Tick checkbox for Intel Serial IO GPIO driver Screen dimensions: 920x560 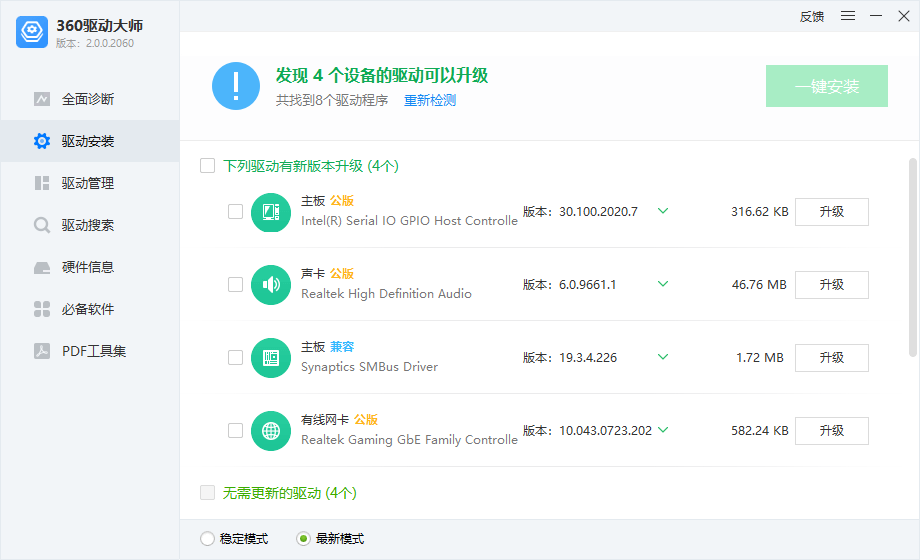click(x=235, y=211)
